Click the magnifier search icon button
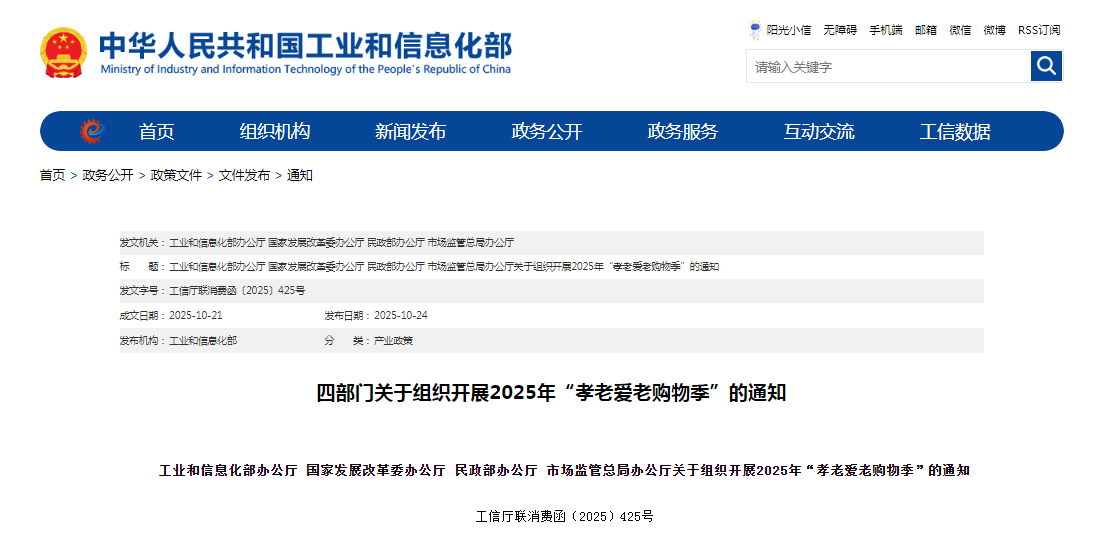This screenshot has height=537, width=1102. [x=1046, y=66]
